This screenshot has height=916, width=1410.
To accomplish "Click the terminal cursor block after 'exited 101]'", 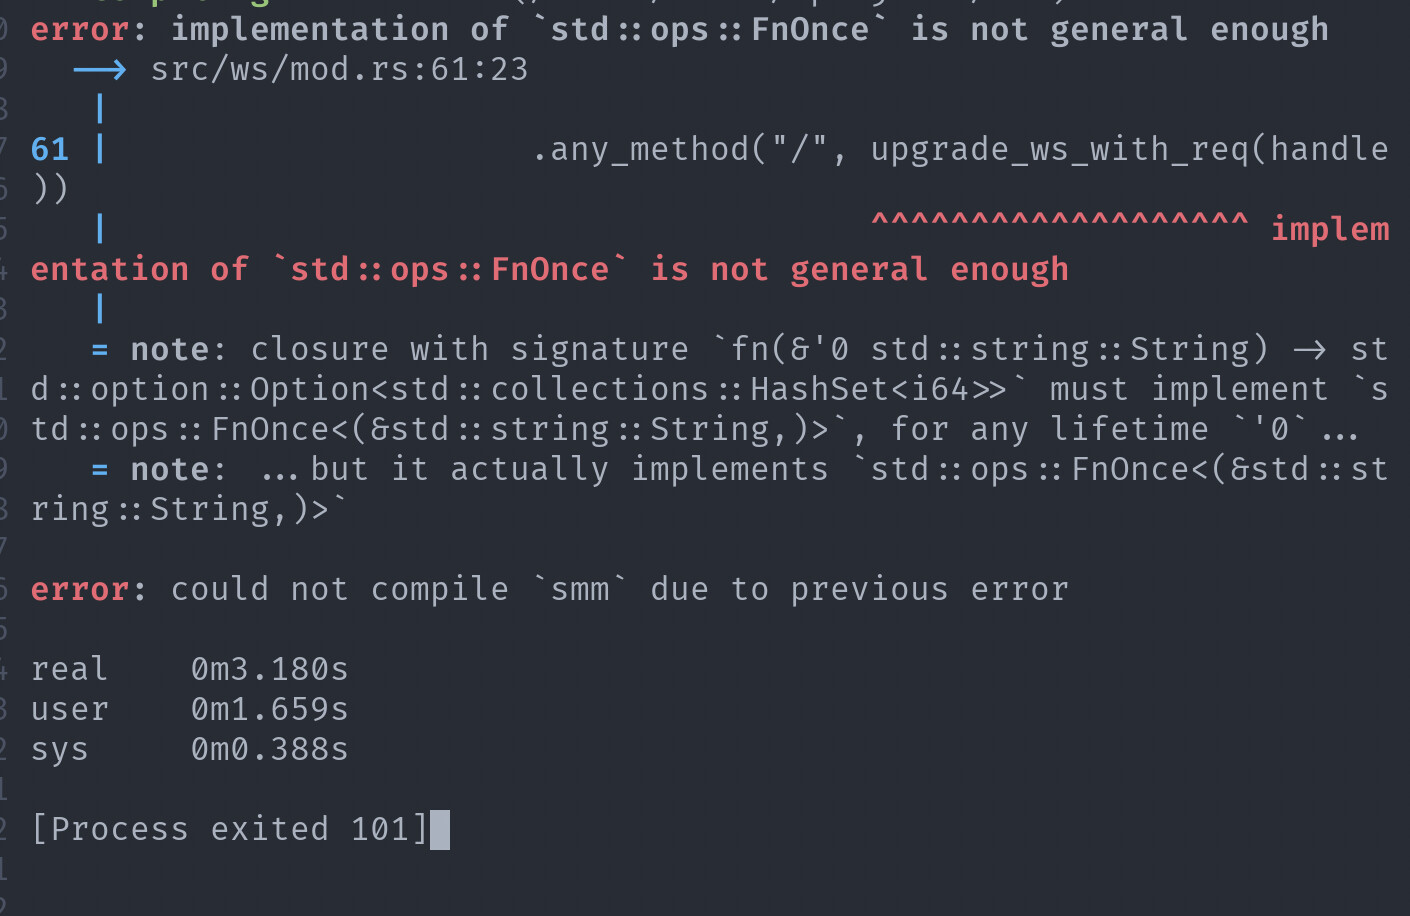I will (440, 830).
